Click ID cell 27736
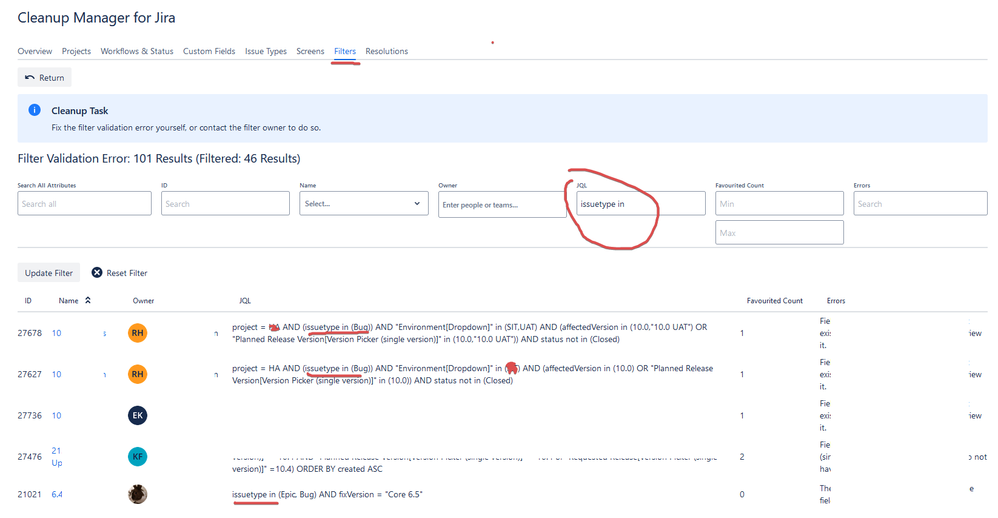 pyautogui.click(x=29, y=416)
